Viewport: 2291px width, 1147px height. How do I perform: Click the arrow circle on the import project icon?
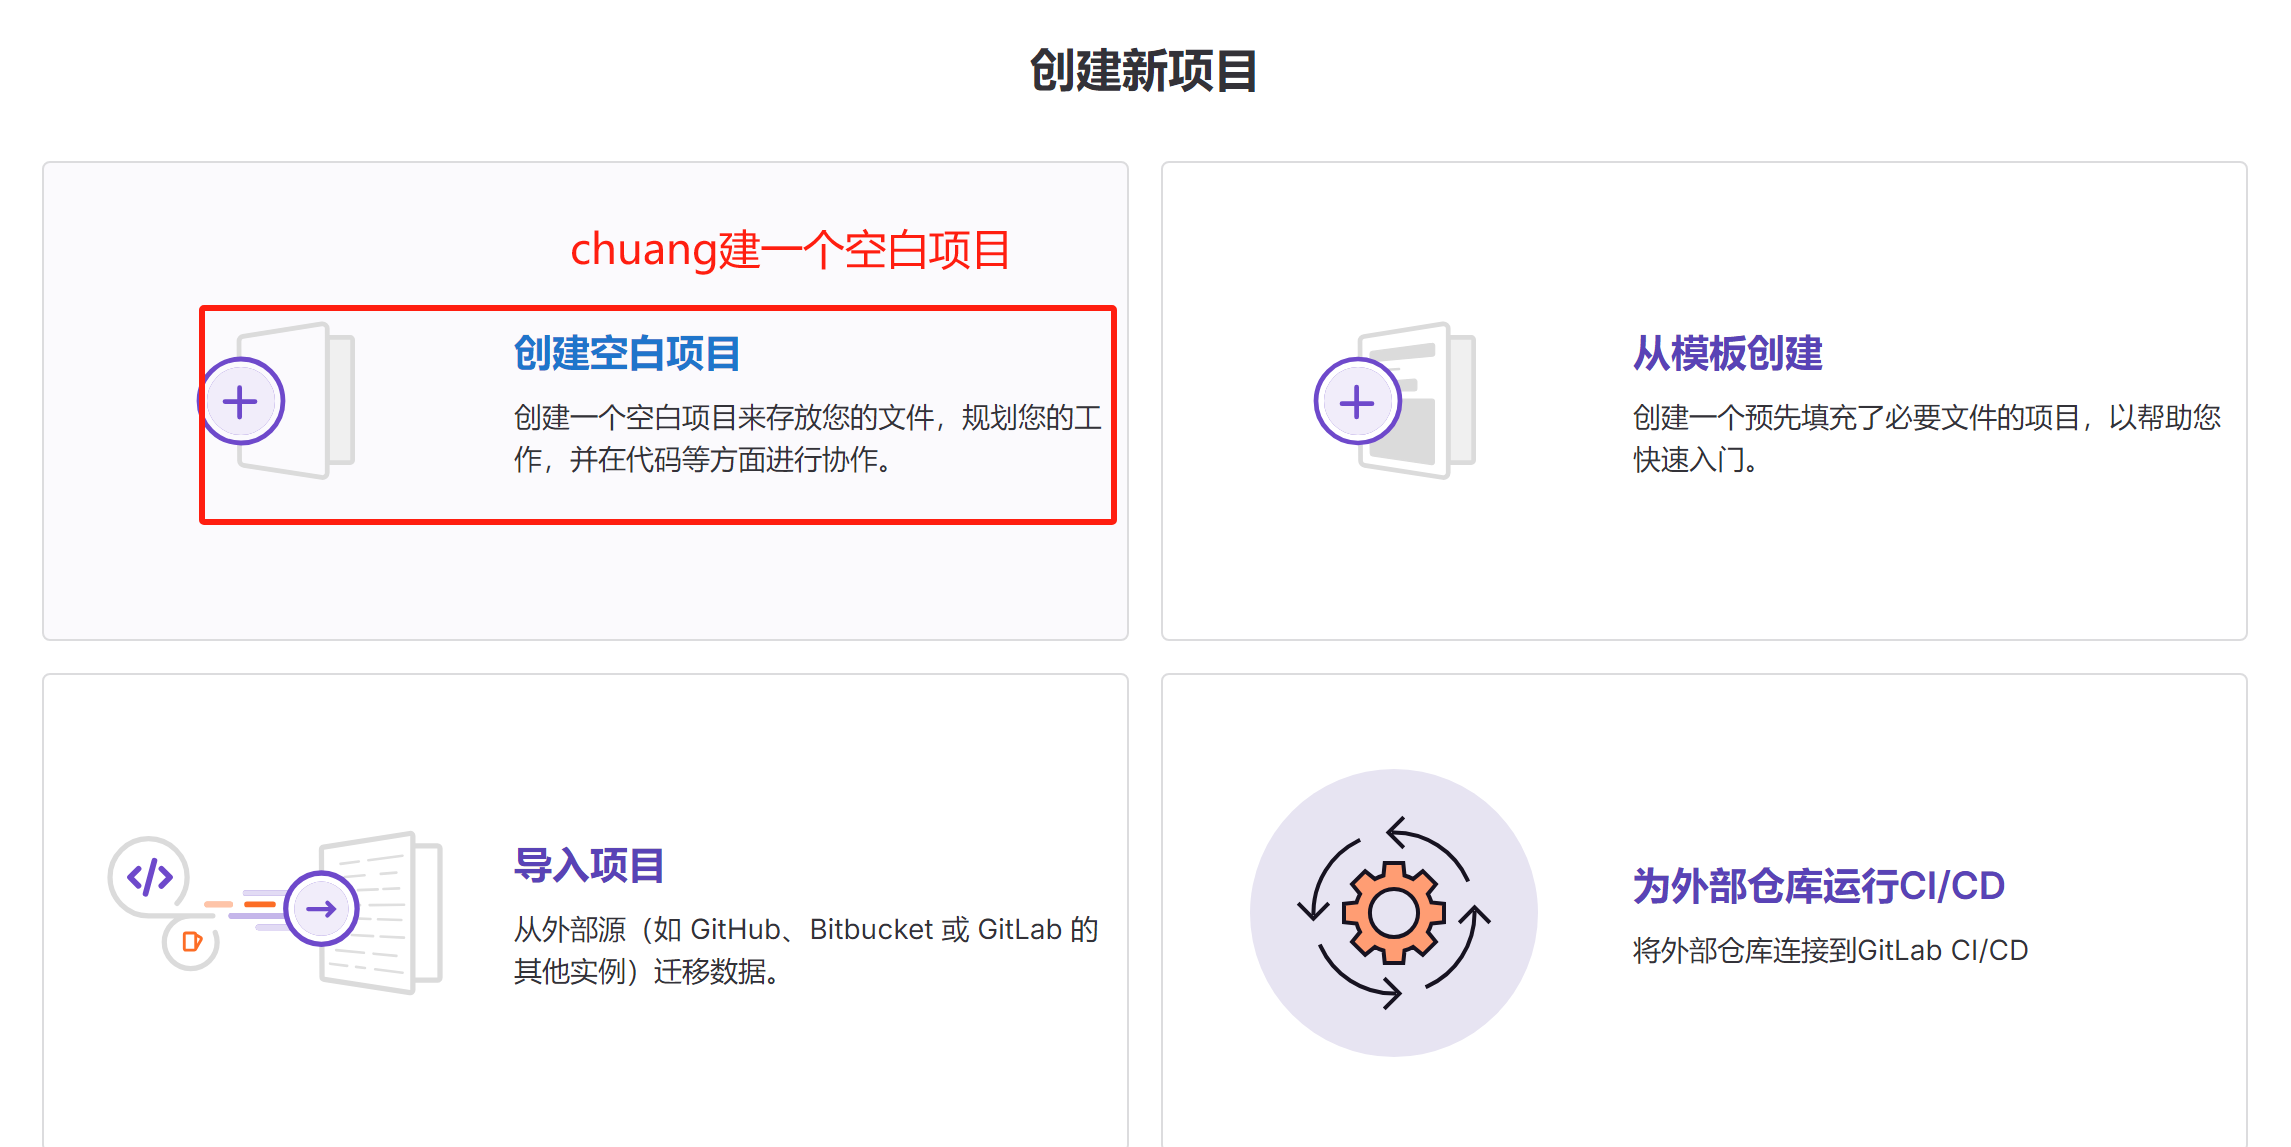pyautogui.click(x=321, y=909)
